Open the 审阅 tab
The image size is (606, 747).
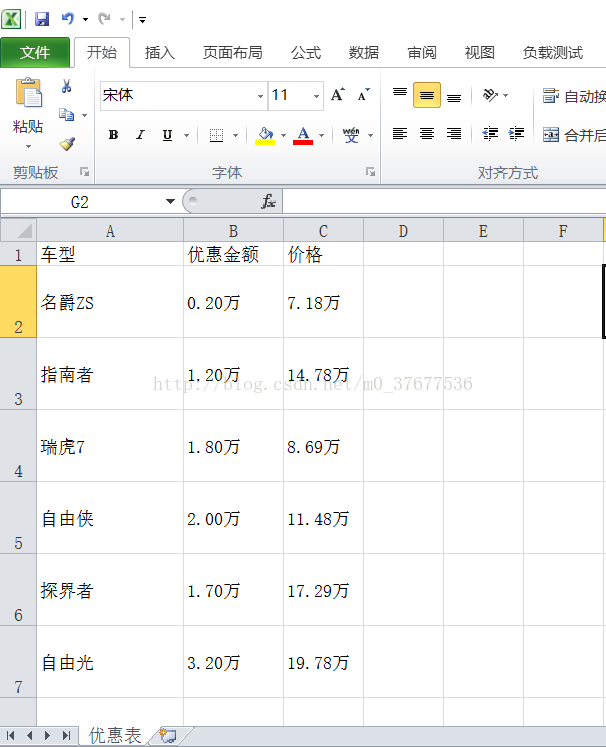pos(422,52)
